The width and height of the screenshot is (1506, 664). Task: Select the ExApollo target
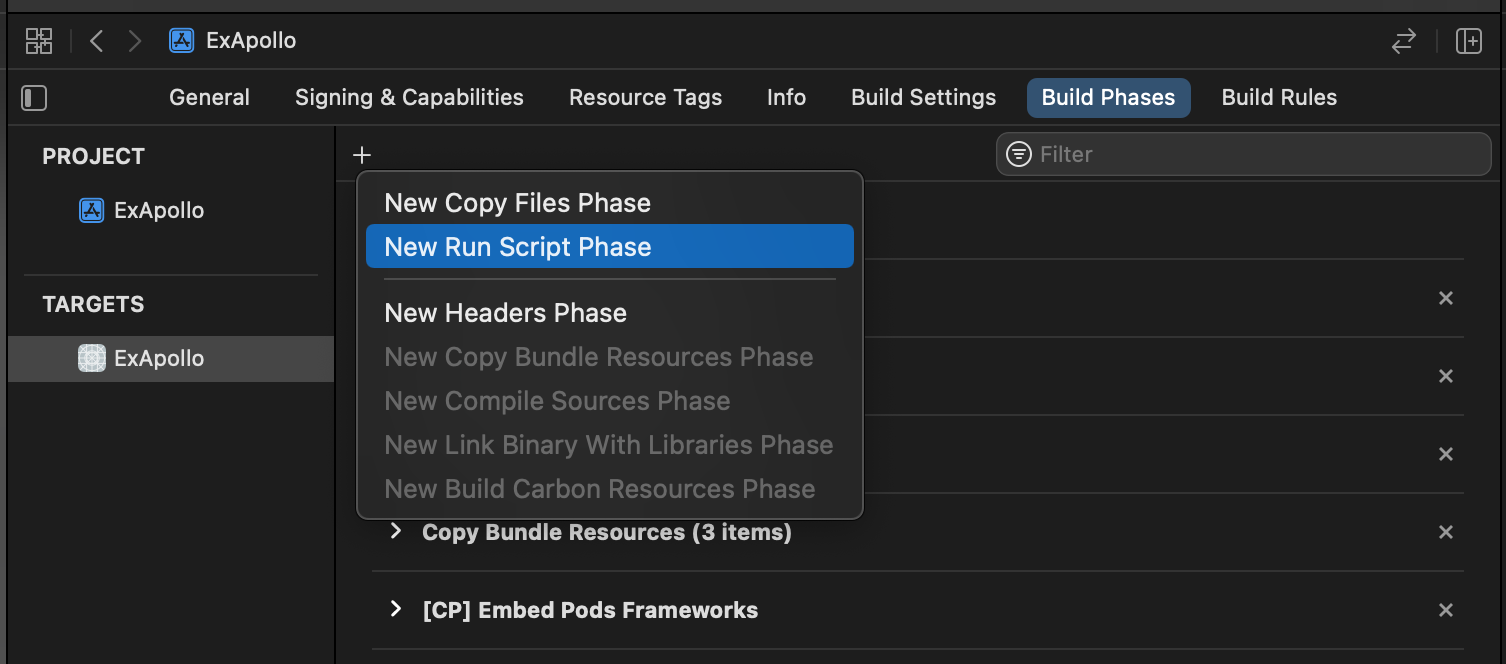[159, 359]
